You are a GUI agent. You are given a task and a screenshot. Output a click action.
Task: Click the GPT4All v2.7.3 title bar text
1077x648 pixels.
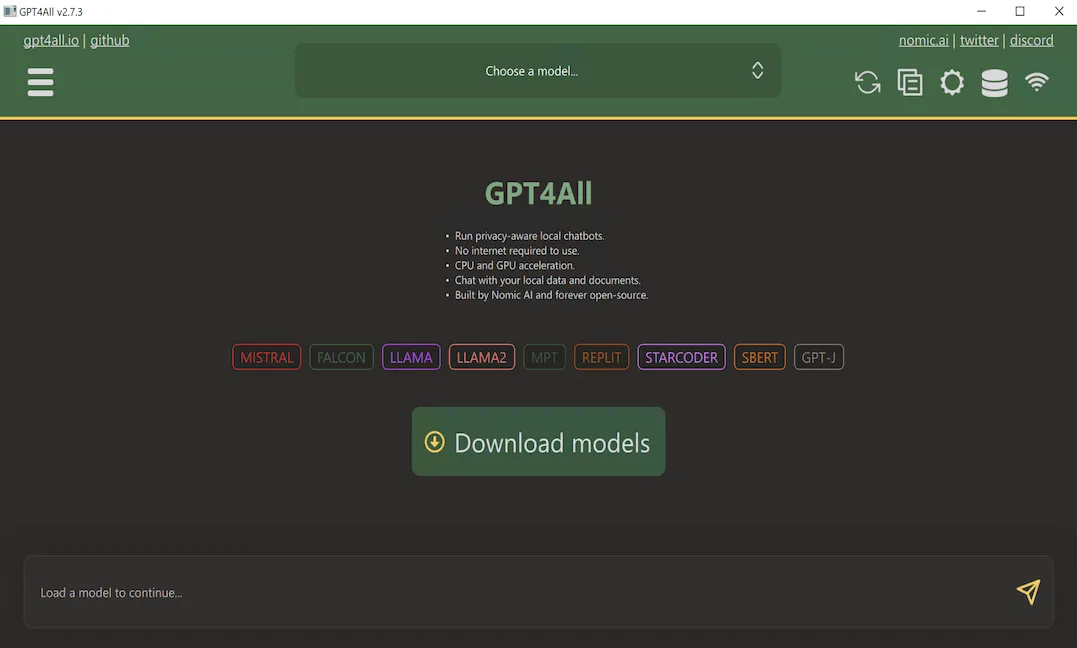[51, 12]
